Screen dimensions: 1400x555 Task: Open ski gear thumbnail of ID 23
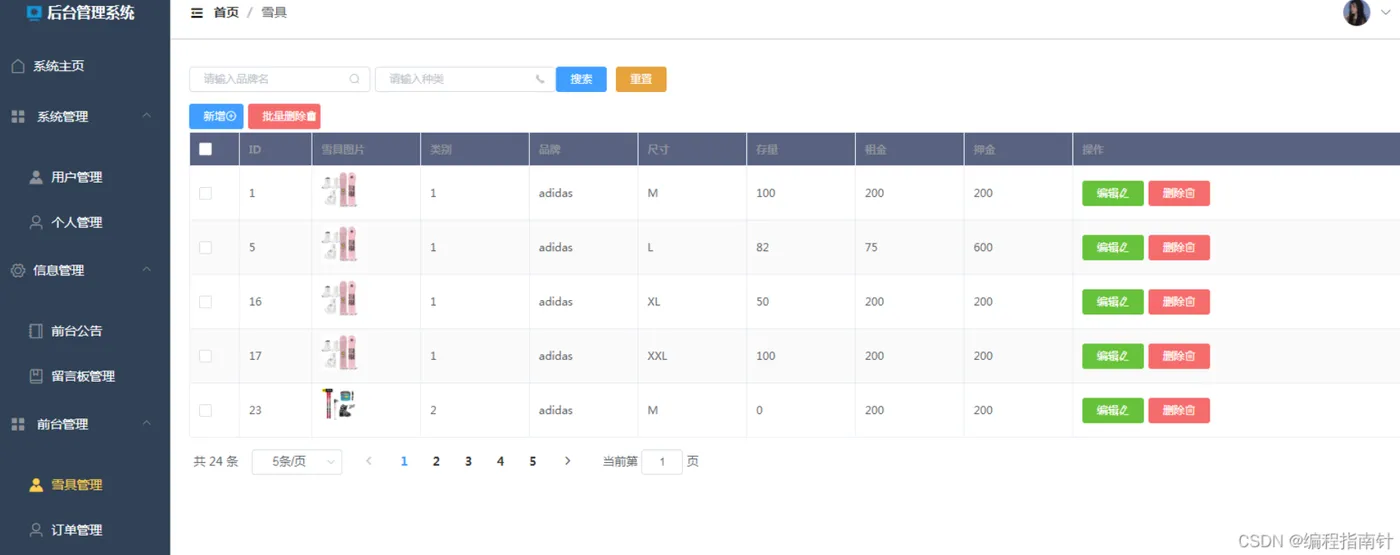click(x=340, y=404)
